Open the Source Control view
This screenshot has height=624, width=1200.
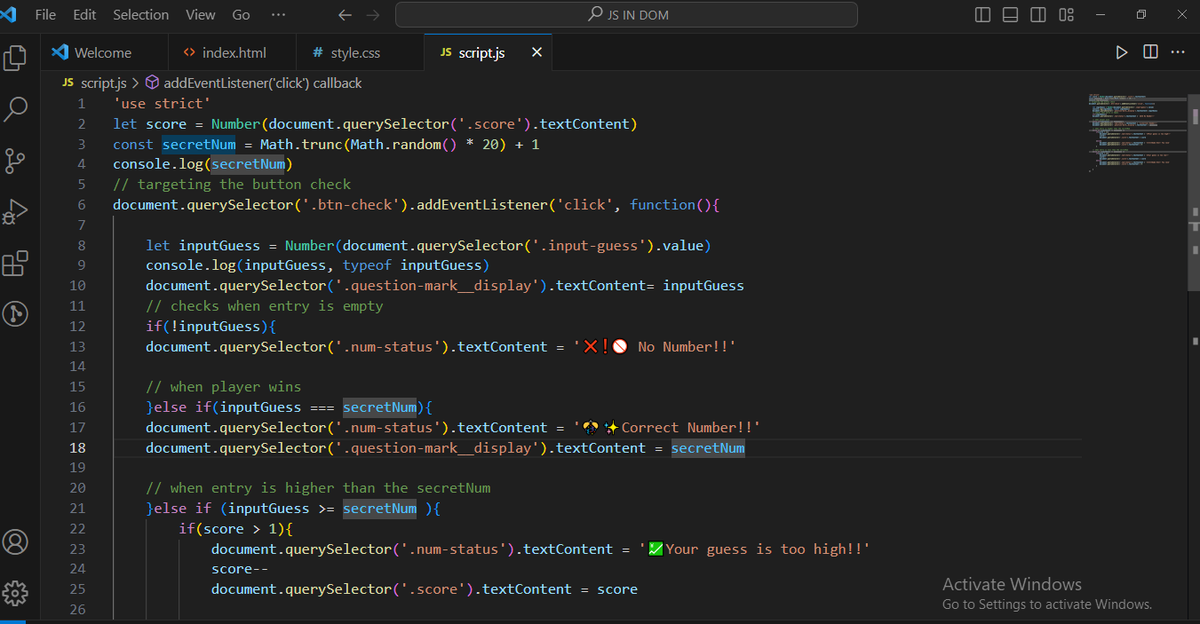tap(15, 160)
